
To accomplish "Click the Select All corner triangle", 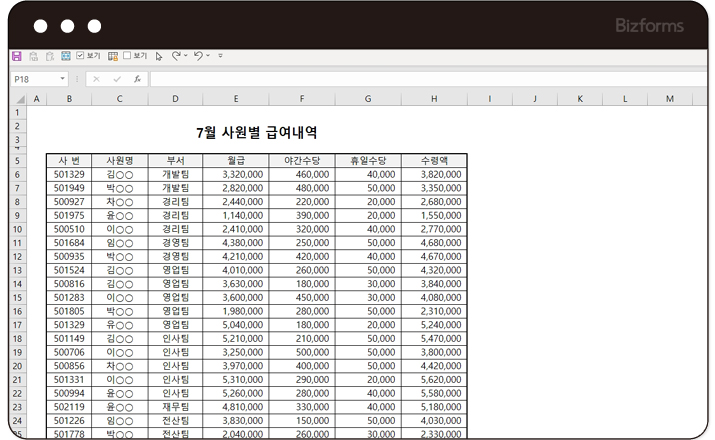I will pos(17,99).
